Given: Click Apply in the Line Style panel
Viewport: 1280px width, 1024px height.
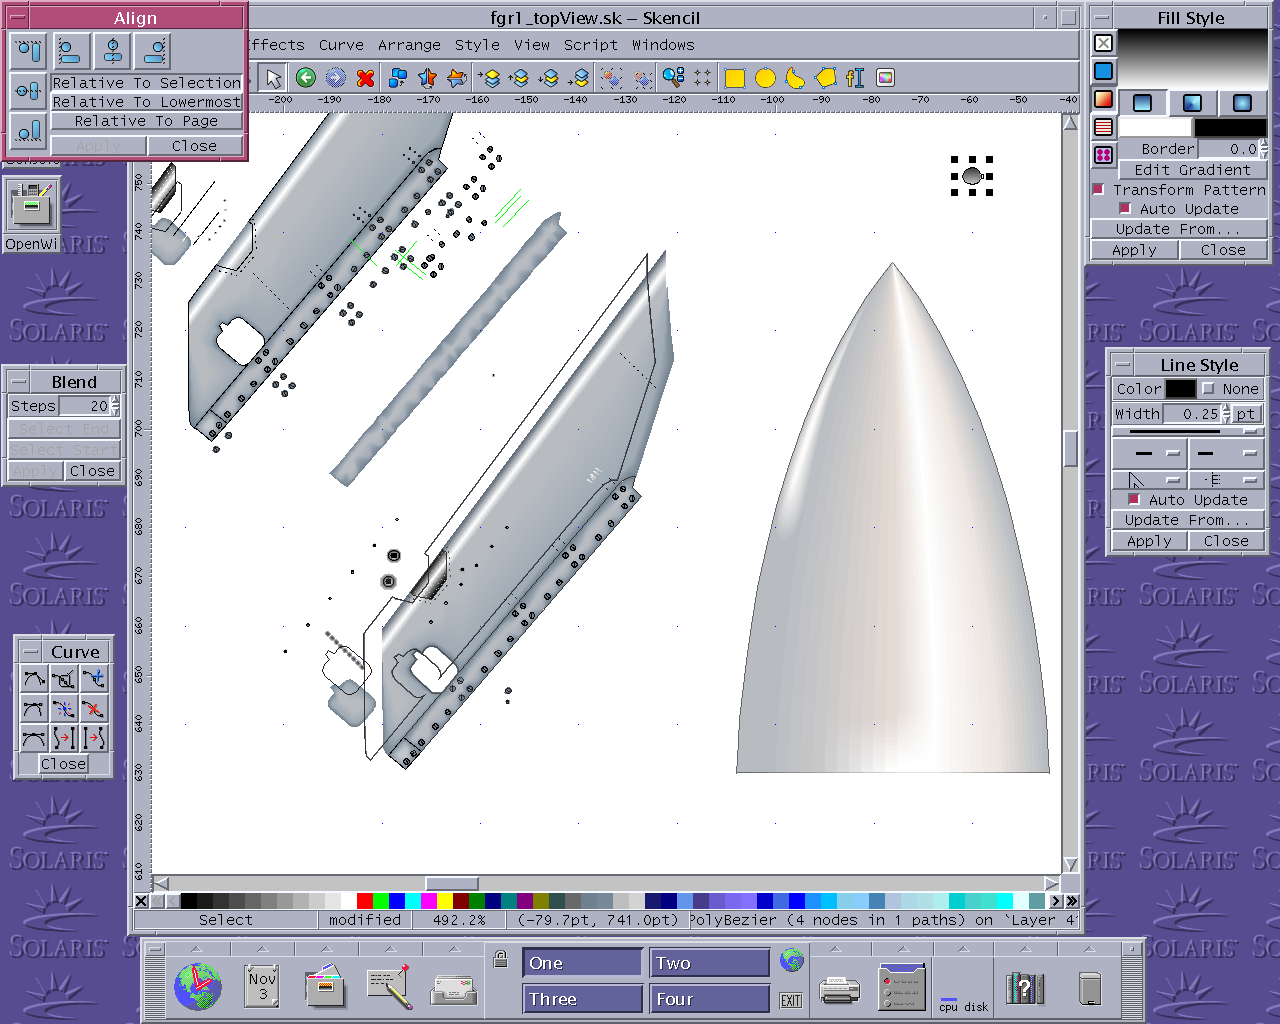Looking at the screenshot, I should (1148, 541).
